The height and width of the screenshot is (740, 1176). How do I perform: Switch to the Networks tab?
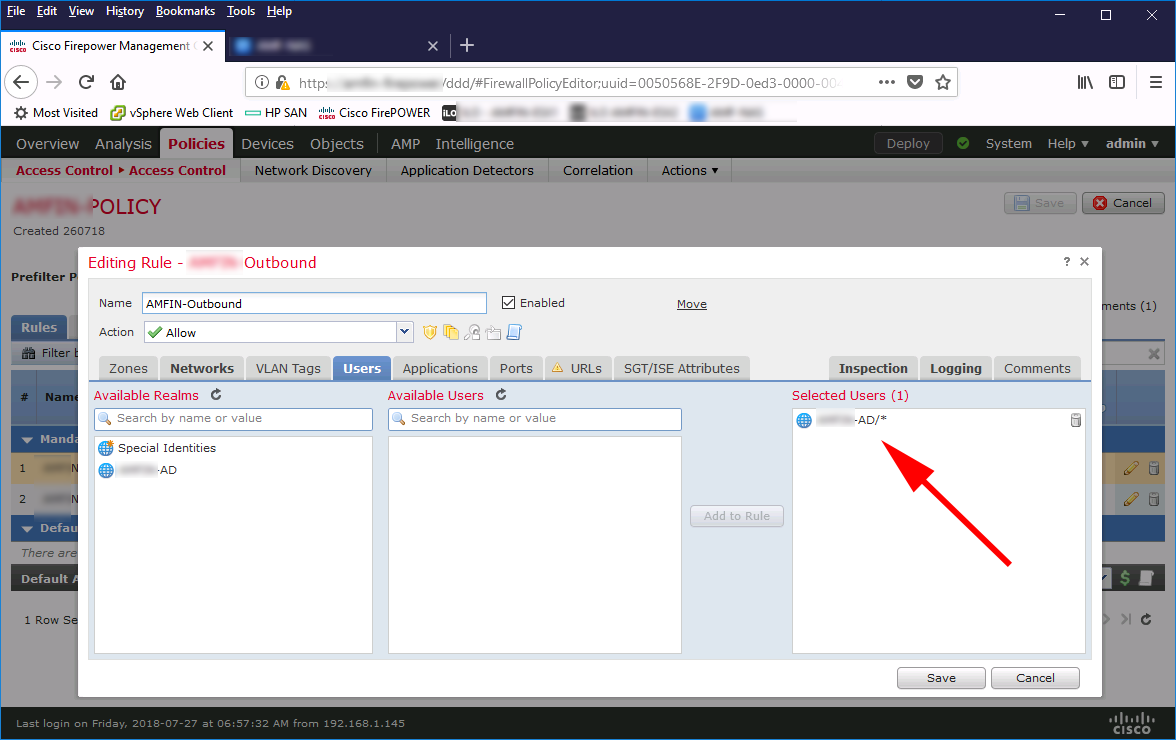tap(201, 367)
